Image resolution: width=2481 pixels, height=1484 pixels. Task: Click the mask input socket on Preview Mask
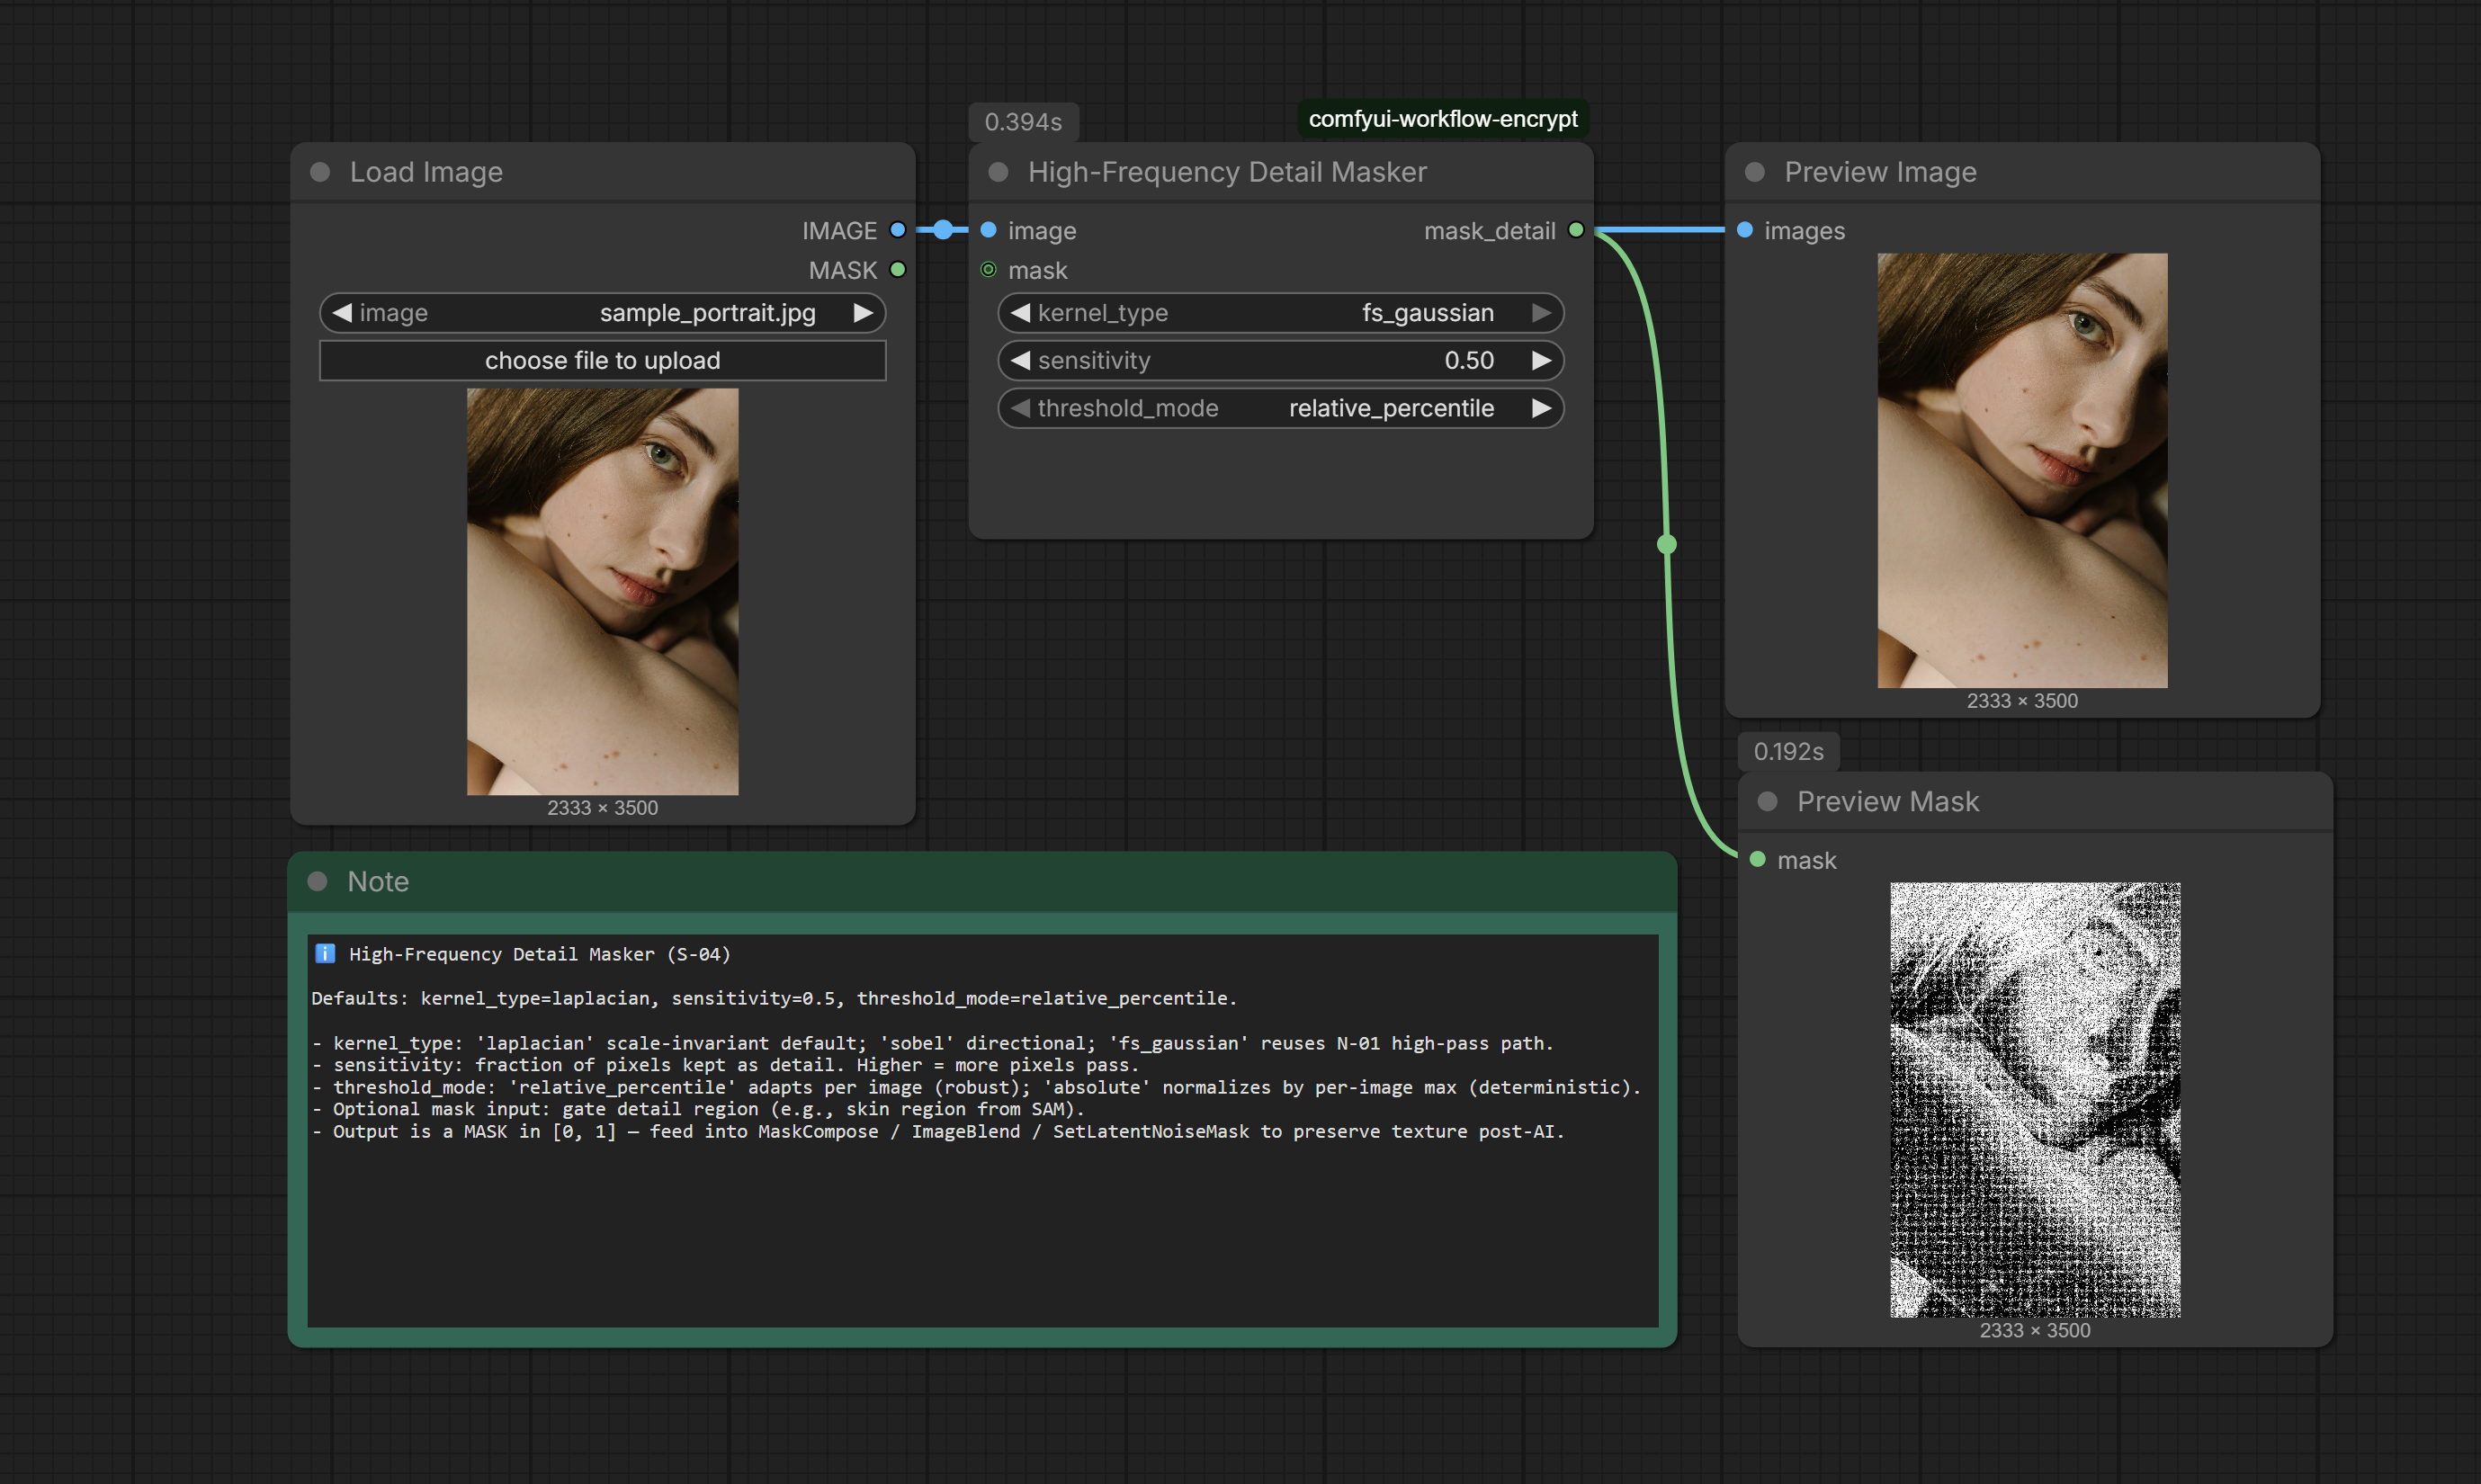(1758, 860)
